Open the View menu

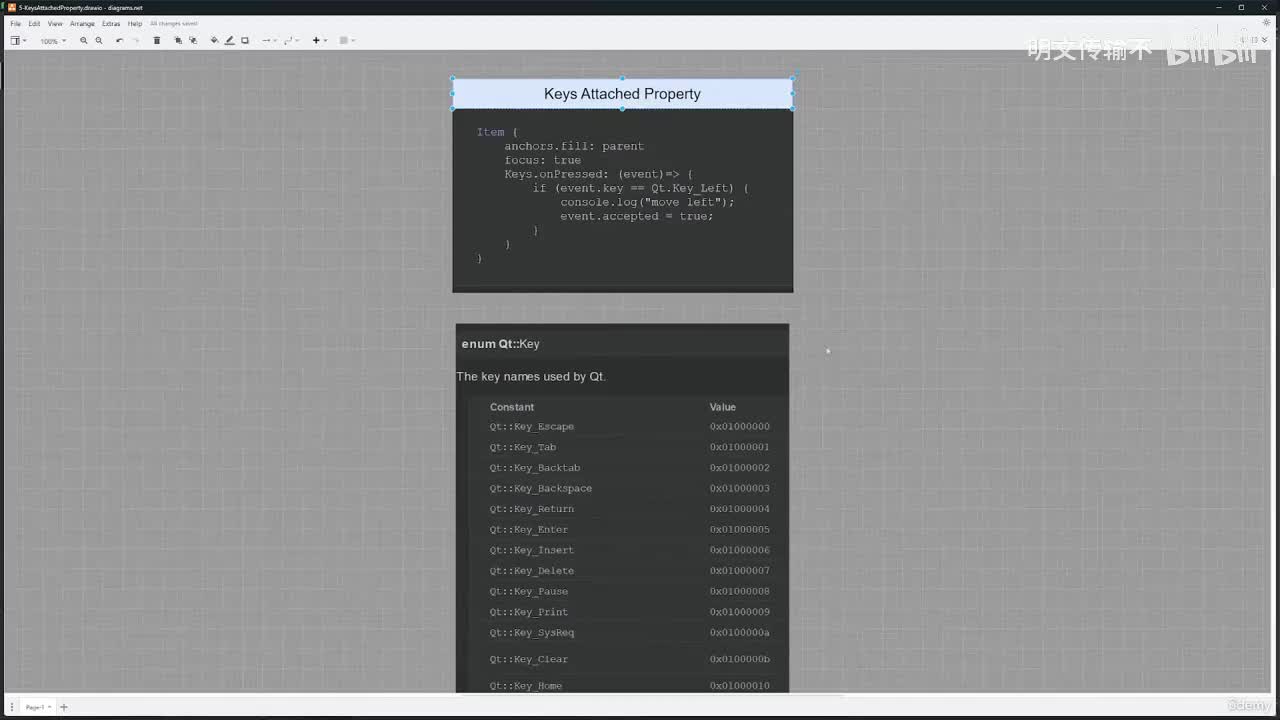click(55, 23)
